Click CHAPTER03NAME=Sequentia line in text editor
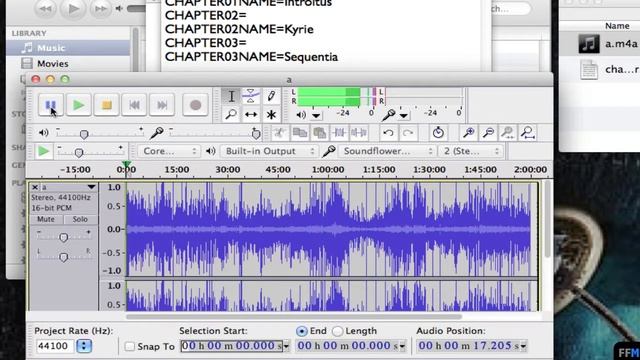 coord(251,57)
